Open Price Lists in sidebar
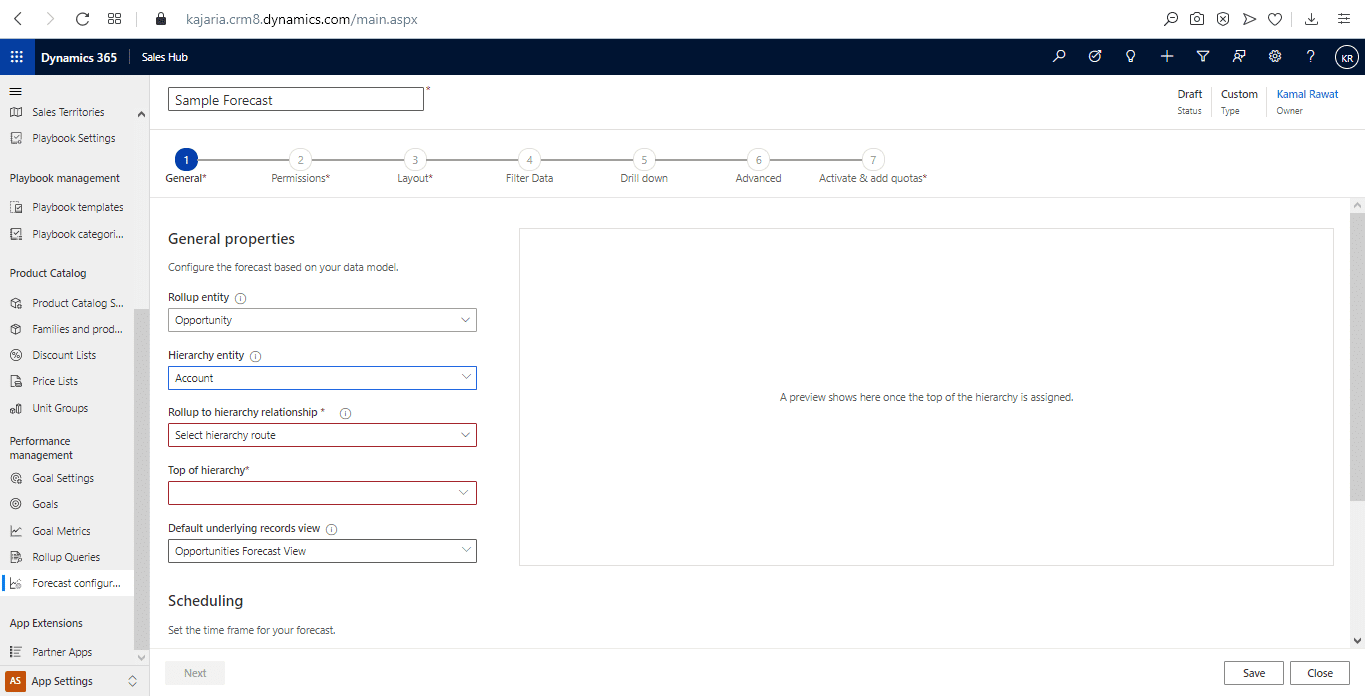Viewport: 1365px width, 696px height. tap(55, 381)
